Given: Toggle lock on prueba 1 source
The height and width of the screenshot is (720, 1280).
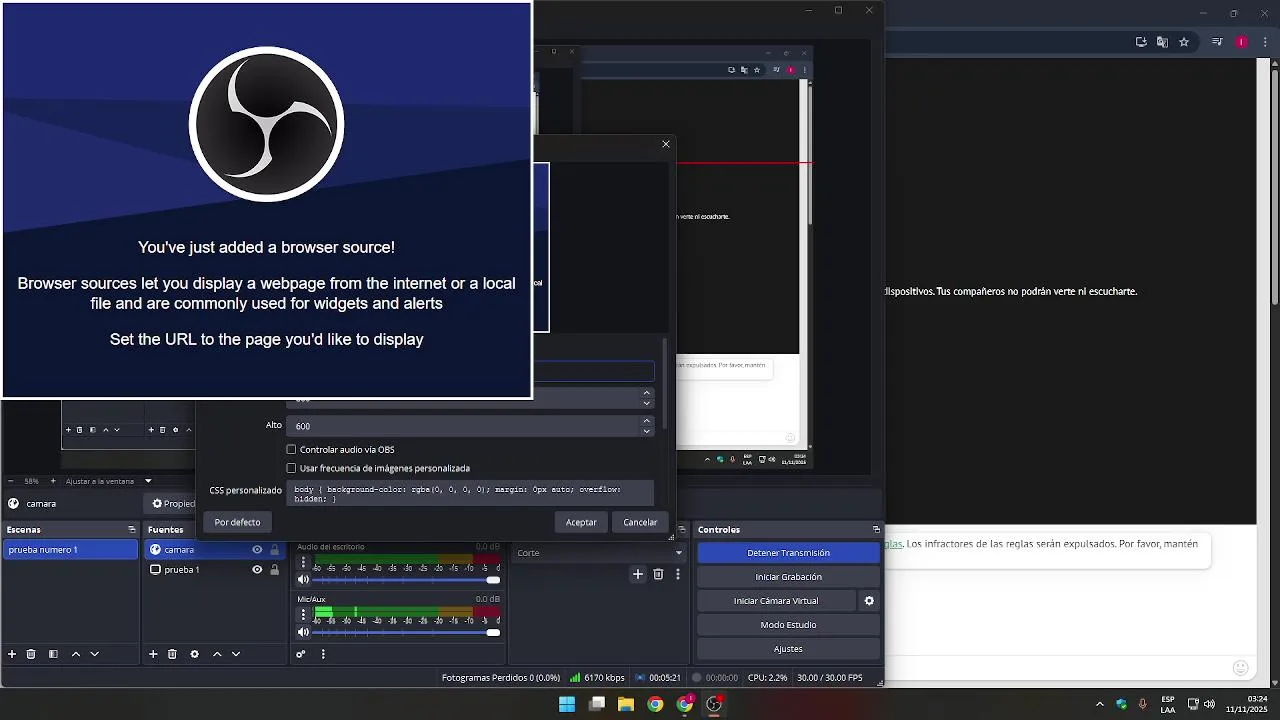Looking at the screenshot, I should 274,570.
